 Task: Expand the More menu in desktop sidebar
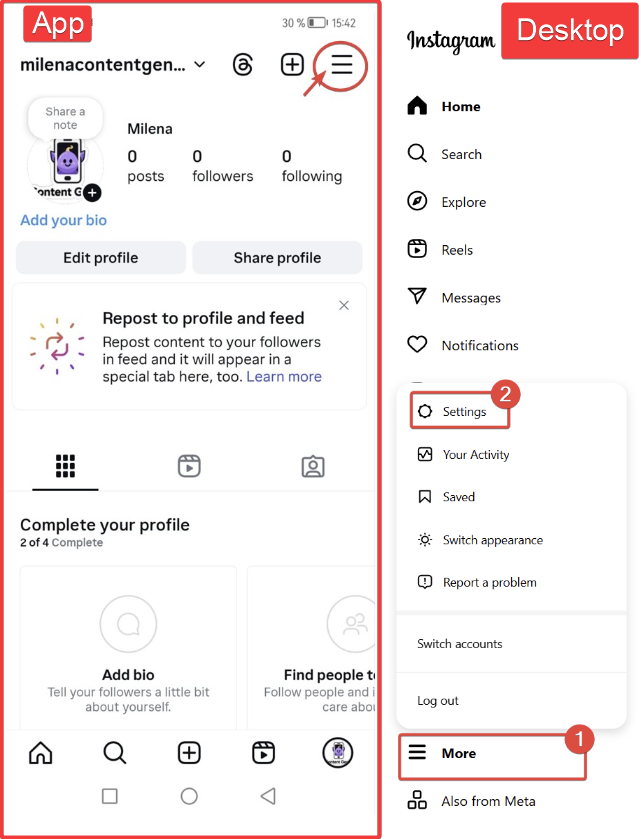[x=458, y=753]
